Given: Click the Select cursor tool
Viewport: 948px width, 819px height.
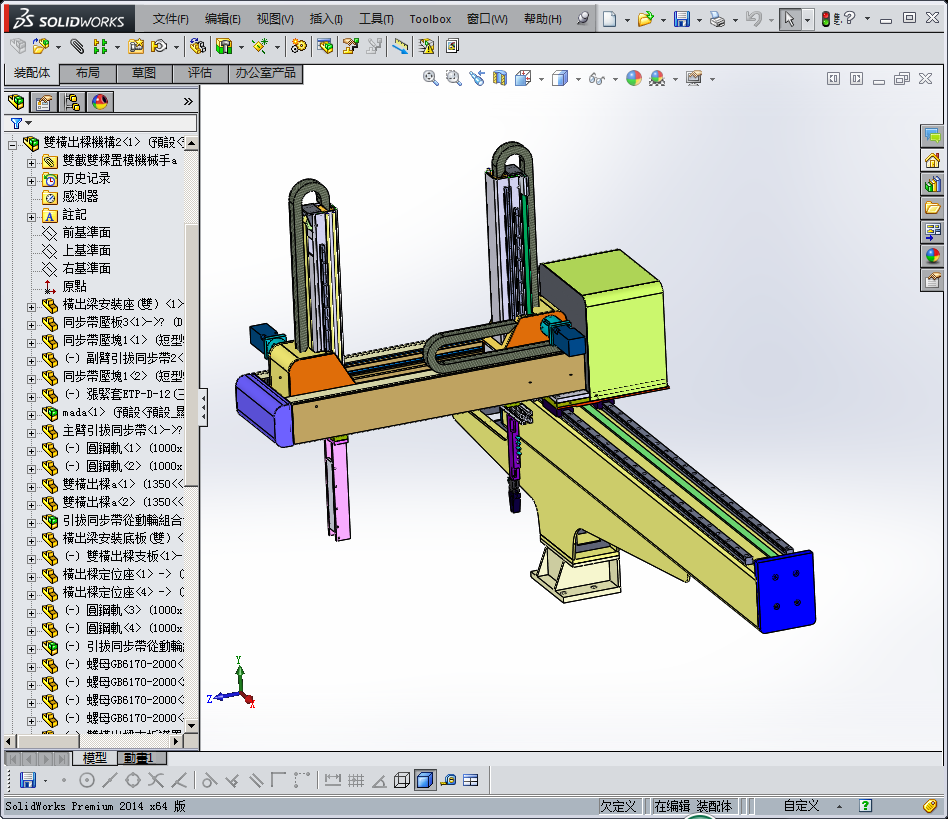Looking at the screenshot, I should [789, 19].
